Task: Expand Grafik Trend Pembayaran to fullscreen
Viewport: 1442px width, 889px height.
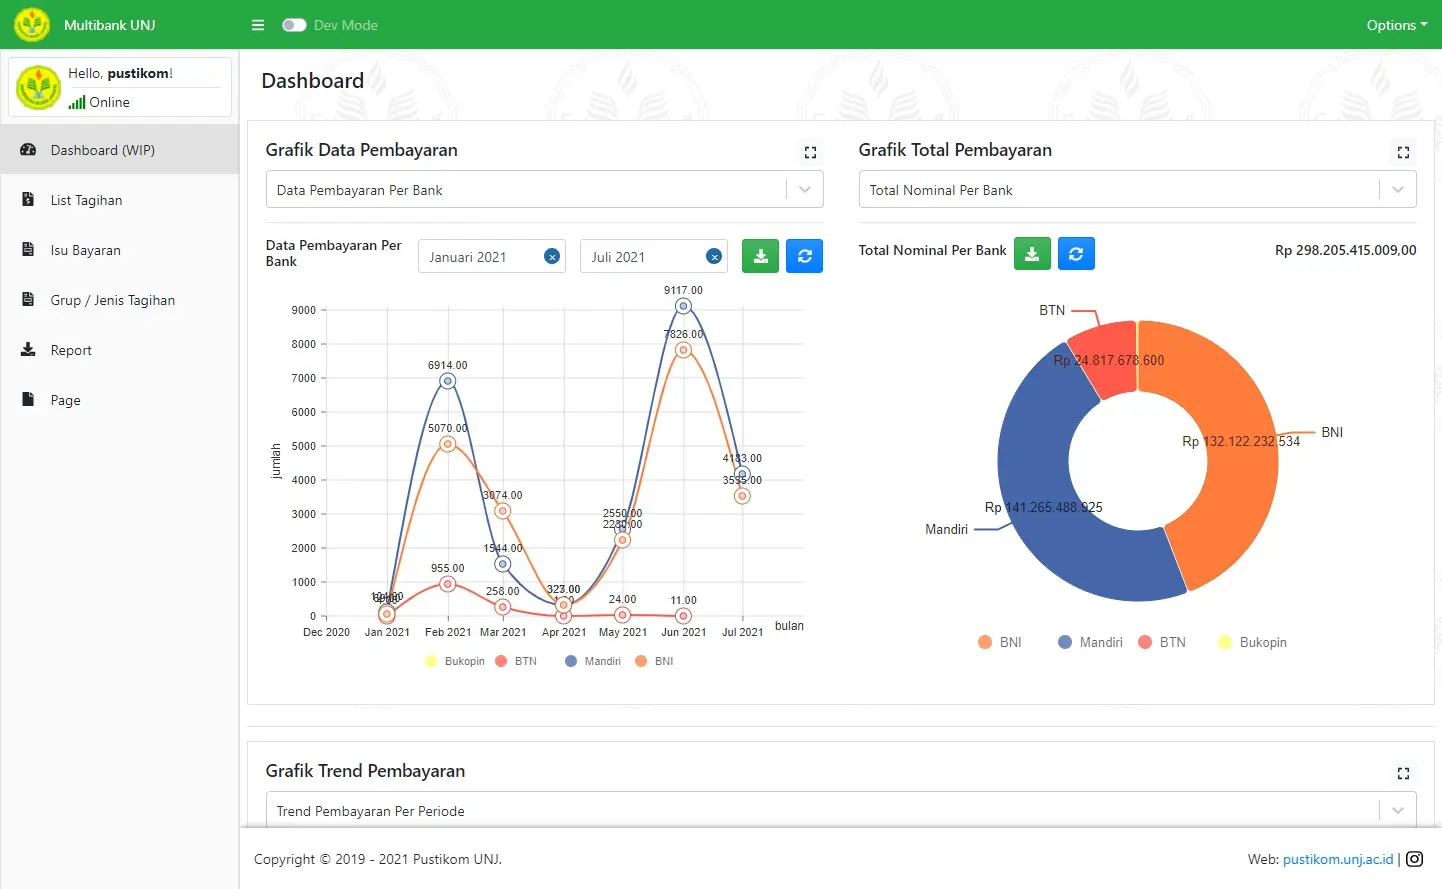Action: (x=1403, y=773)
